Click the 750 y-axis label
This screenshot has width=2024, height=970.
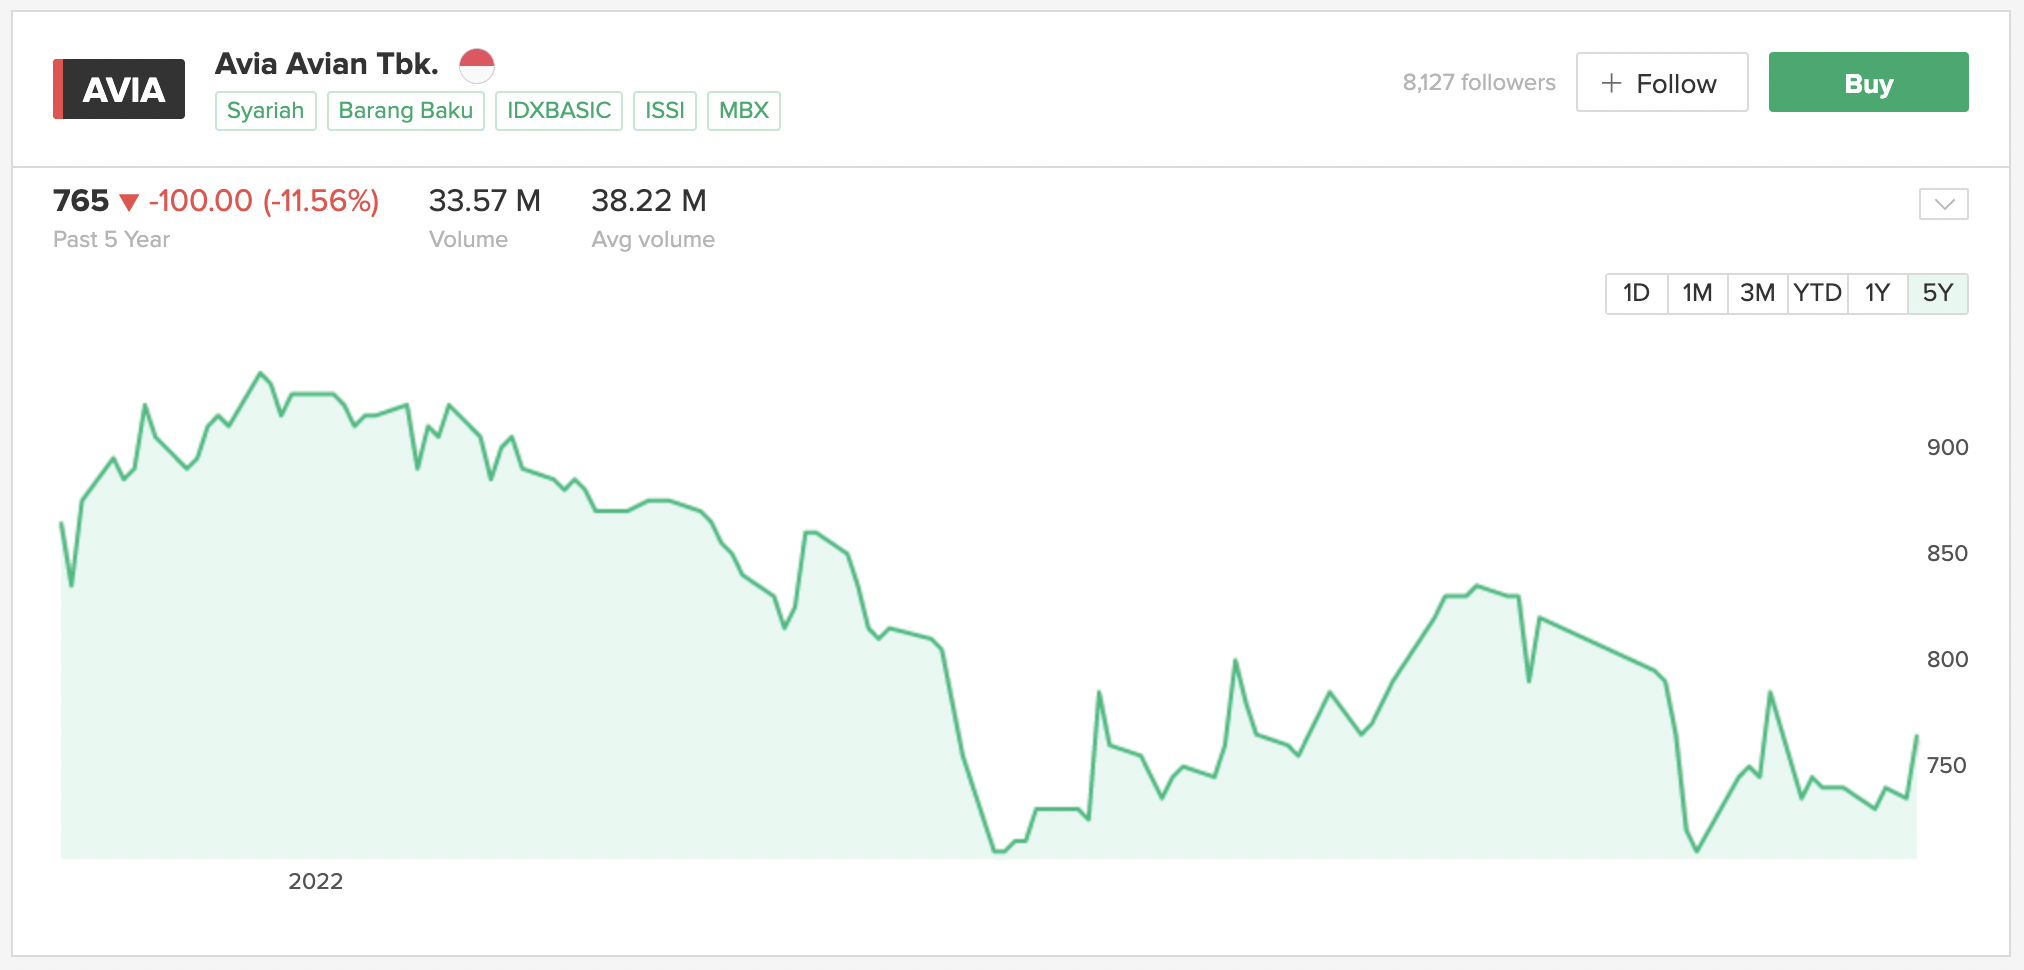click(x=1947, y=765)
